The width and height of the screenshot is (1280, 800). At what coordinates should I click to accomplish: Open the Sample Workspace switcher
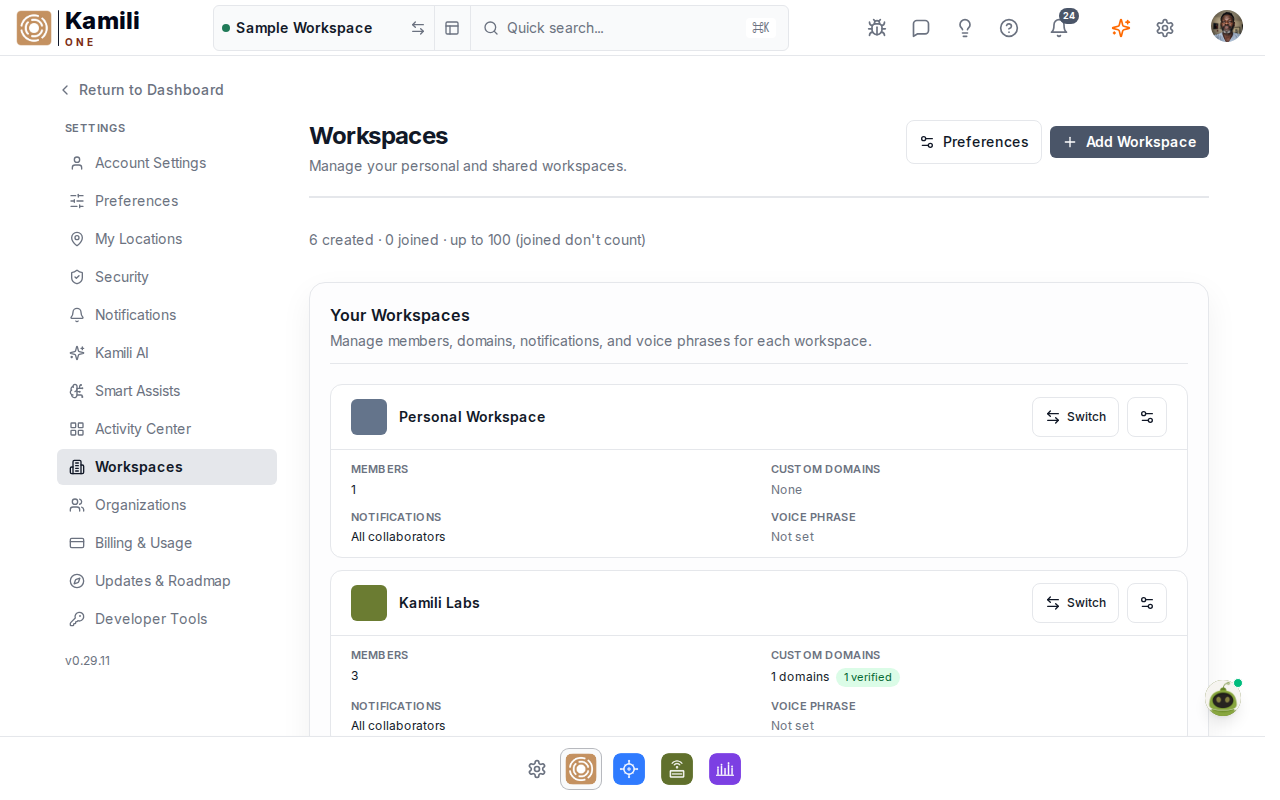click(323, 28)
